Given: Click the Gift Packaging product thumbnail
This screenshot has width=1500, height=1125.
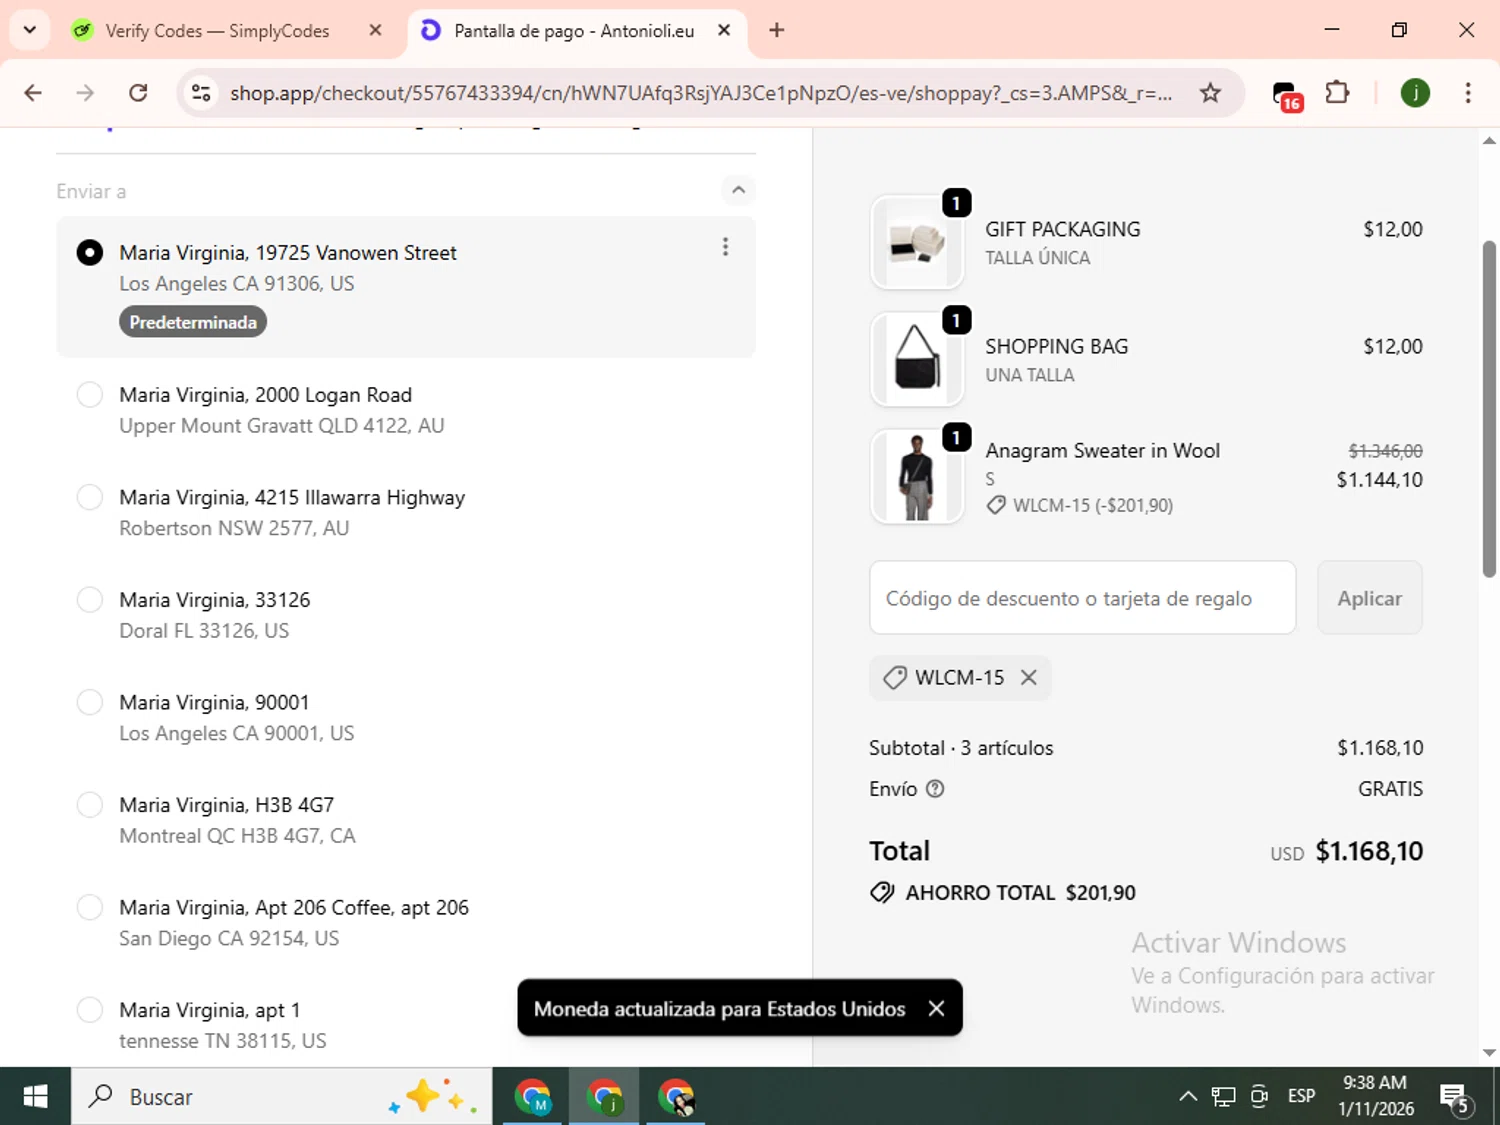Looking at the screenshot, I should [917, 242].
